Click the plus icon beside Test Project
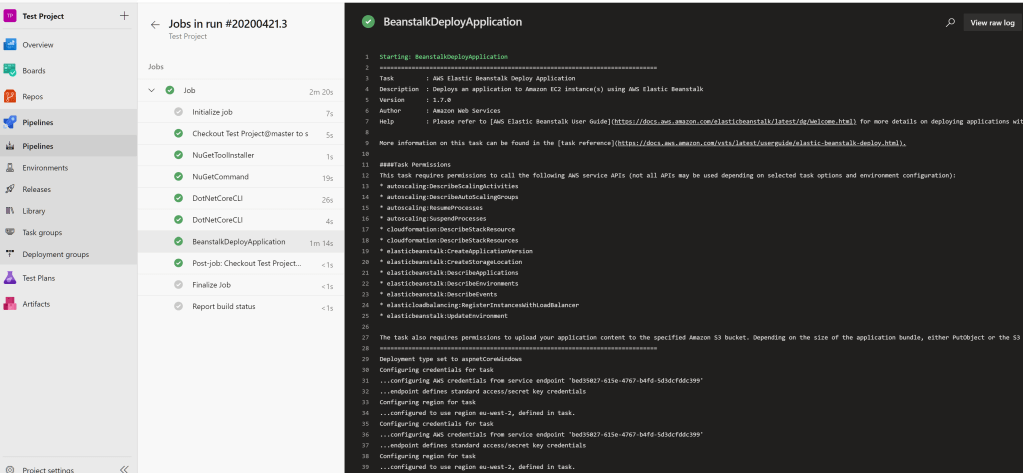Viewport: 1023px width, 473px height. pyautogui.click(x=124, y=16)
